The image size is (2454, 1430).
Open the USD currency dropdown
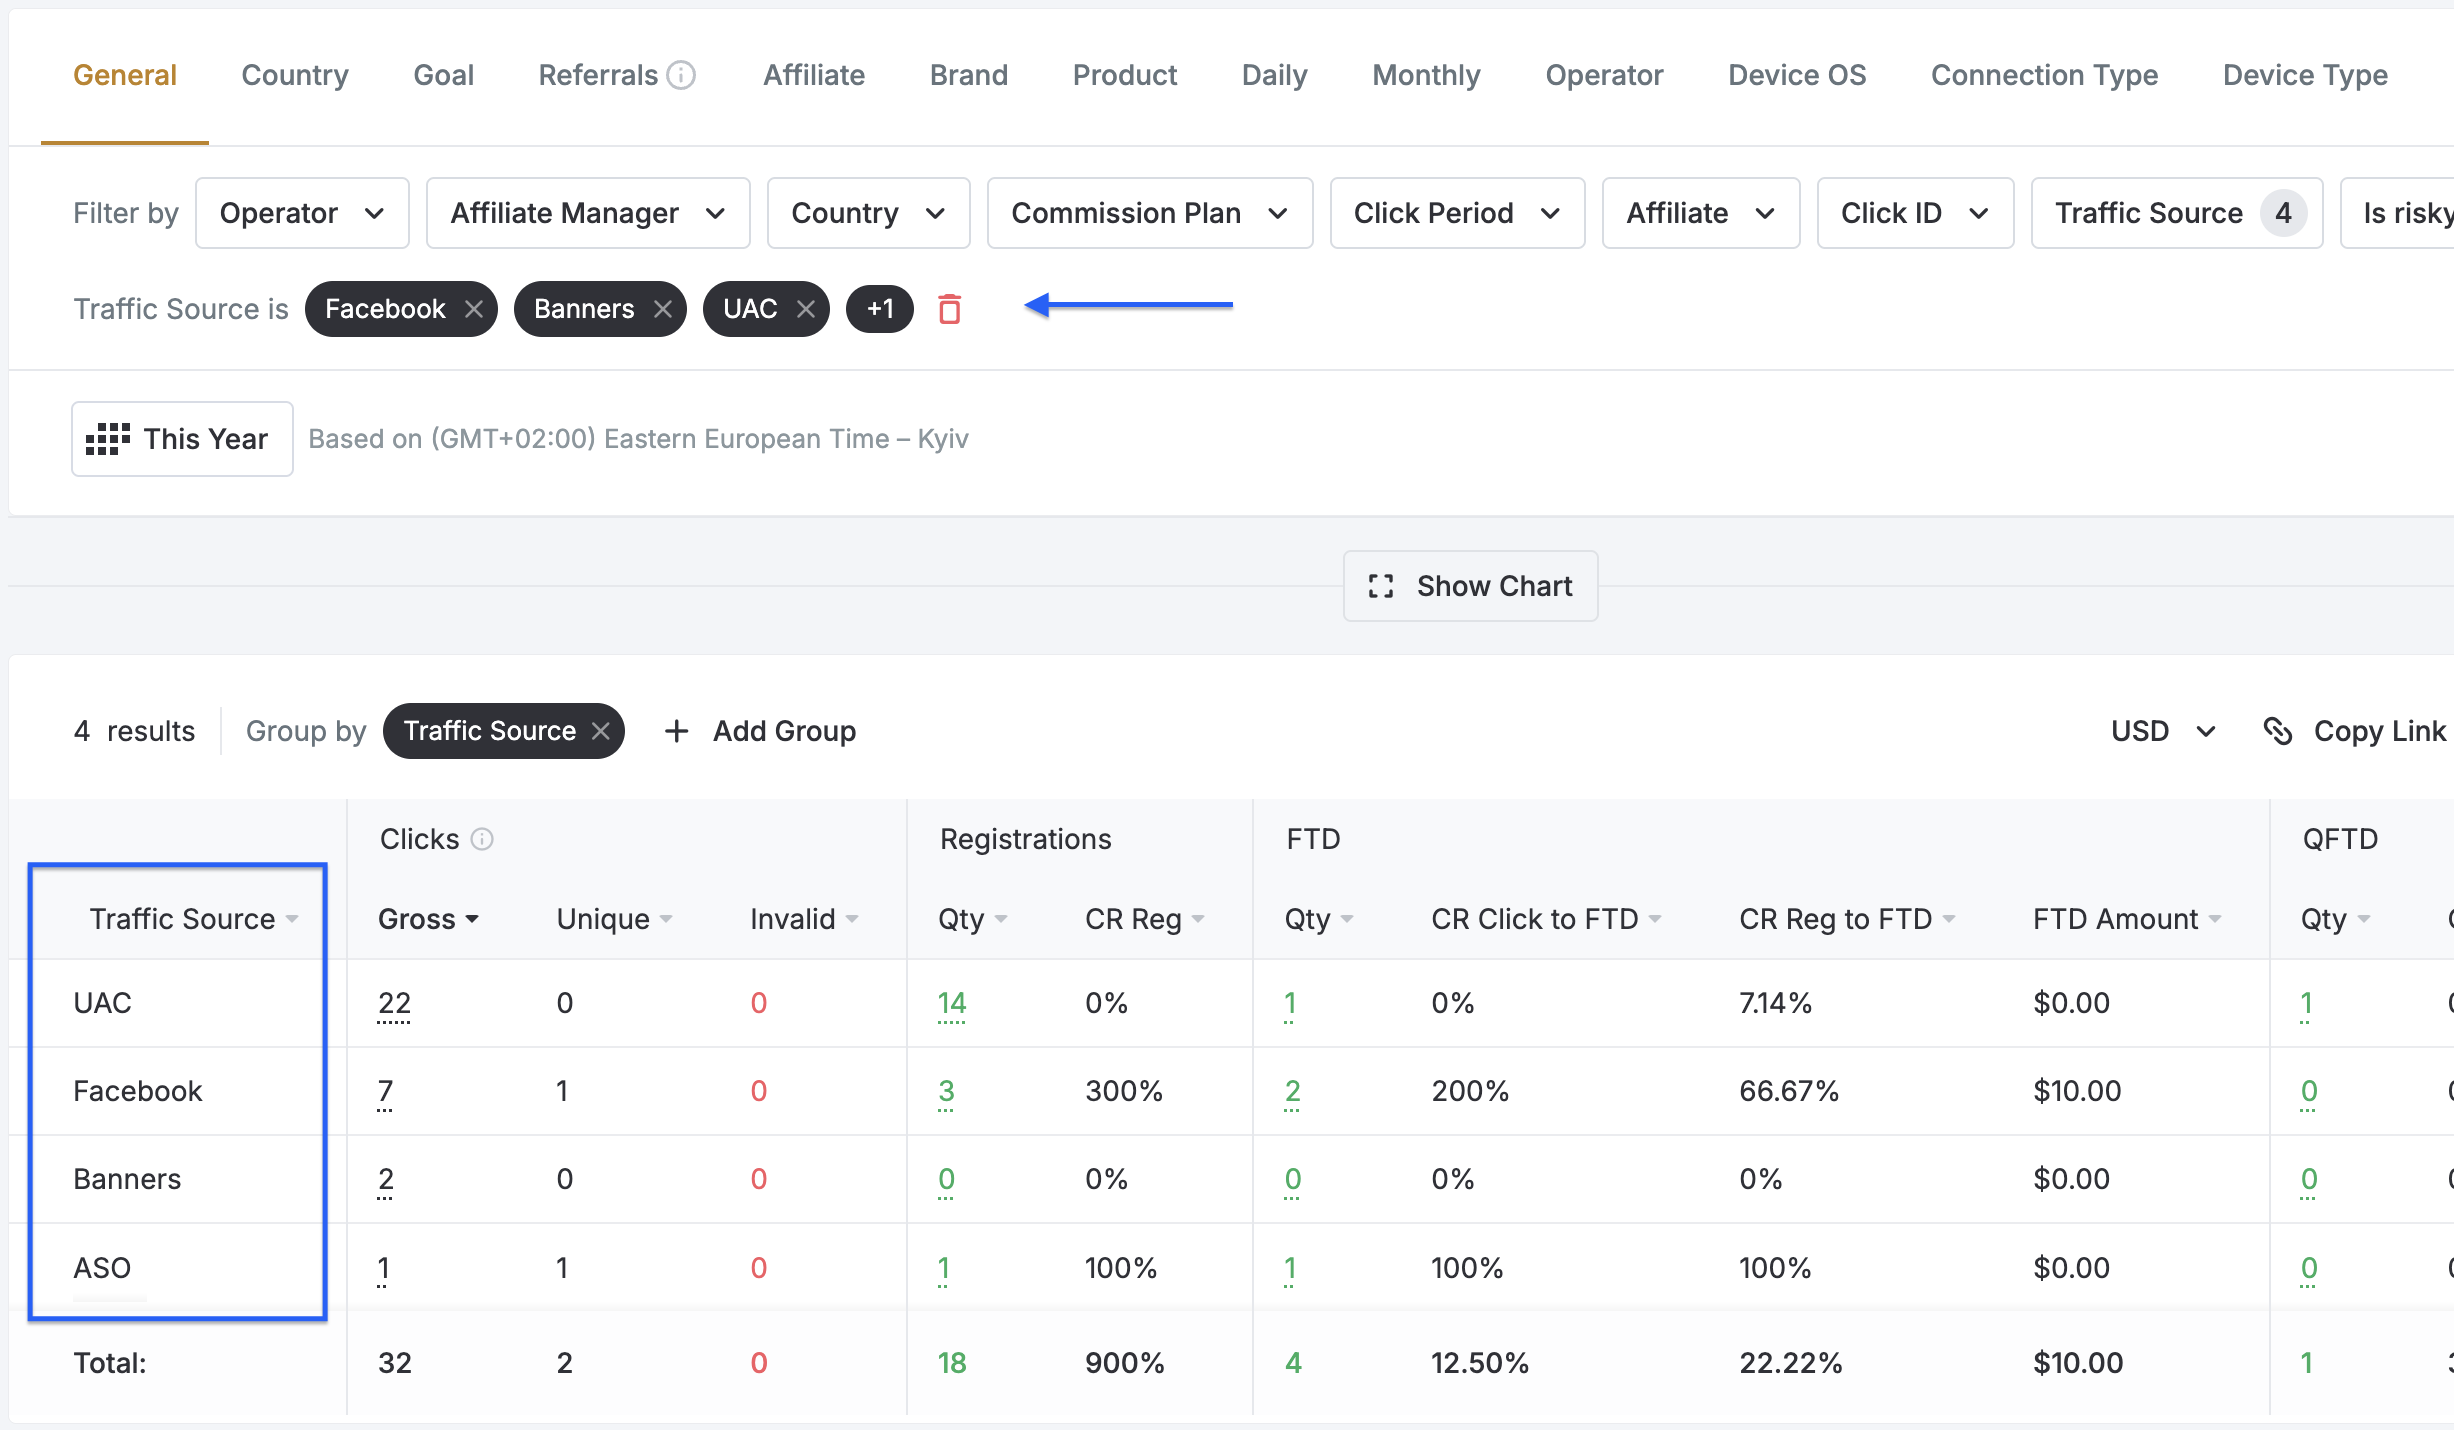coord(2163,731)
